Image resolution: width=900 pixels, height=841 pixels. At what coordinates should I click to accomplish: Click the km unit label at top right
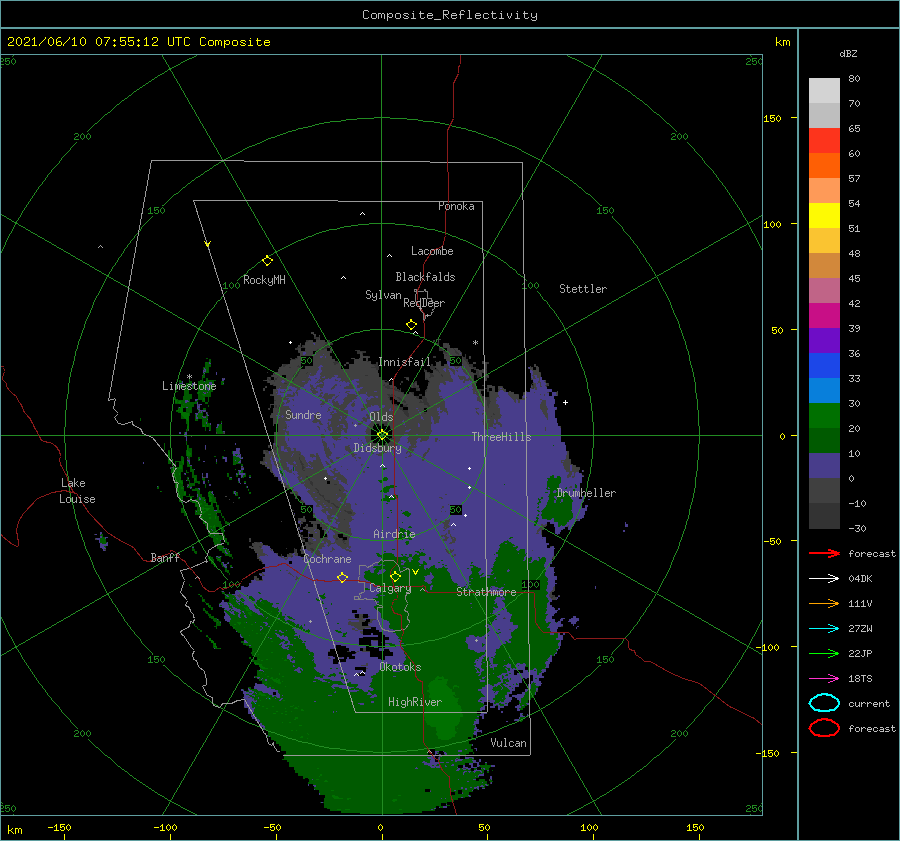782,42
